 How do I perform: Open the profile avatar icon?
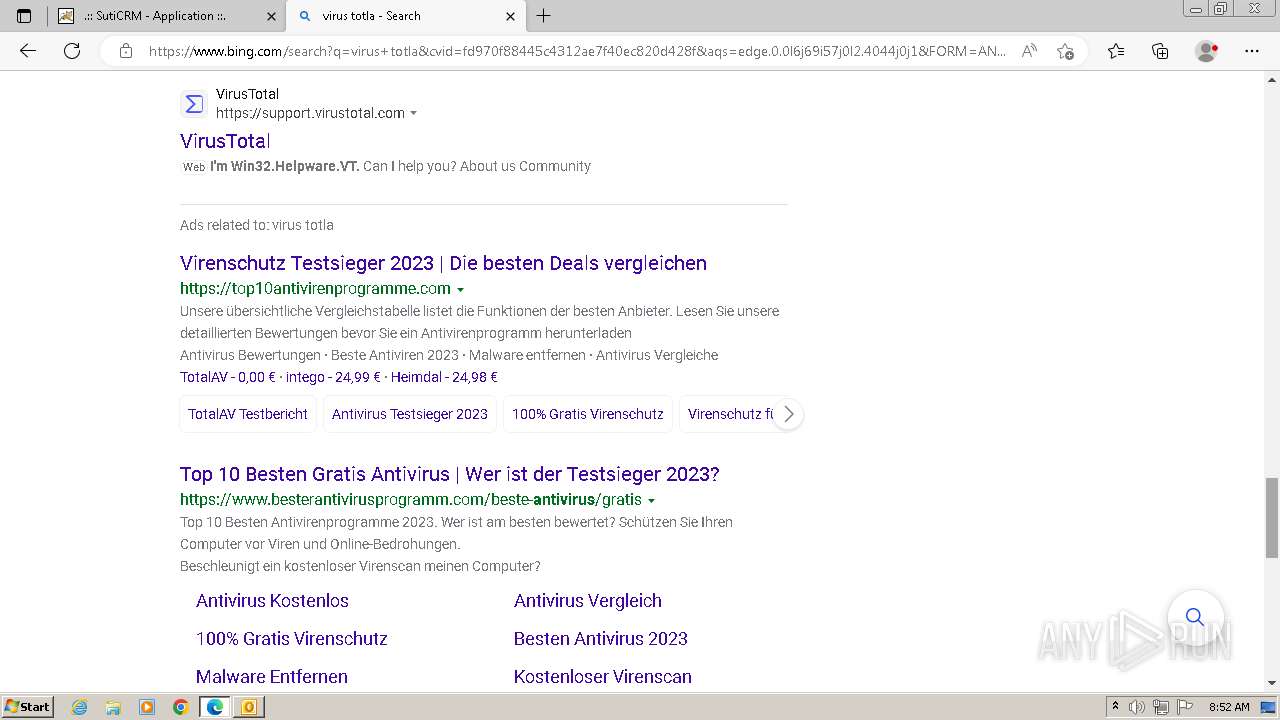click(1207, 51)
